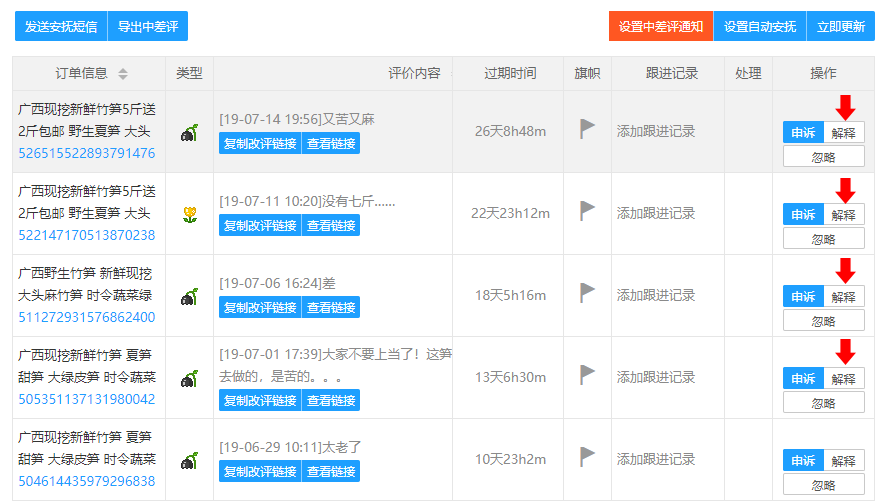Viewport: 891px width, 501px height.
Task: Click review text 又苦又麻
Action: (348, 119)
